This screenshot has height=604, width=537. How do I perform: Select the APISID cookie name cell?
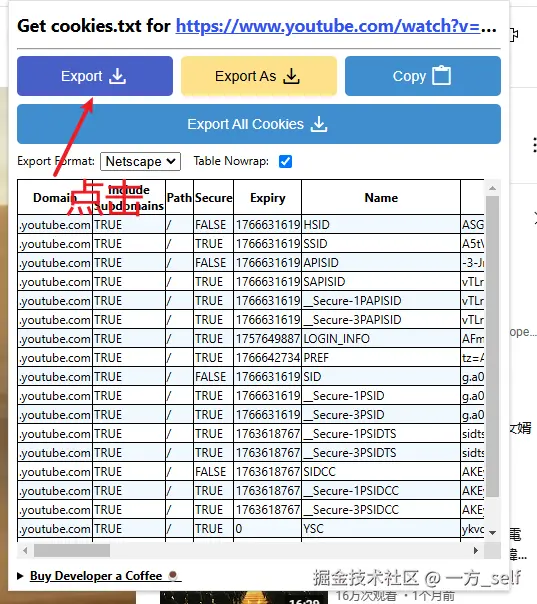pos(381,263)
